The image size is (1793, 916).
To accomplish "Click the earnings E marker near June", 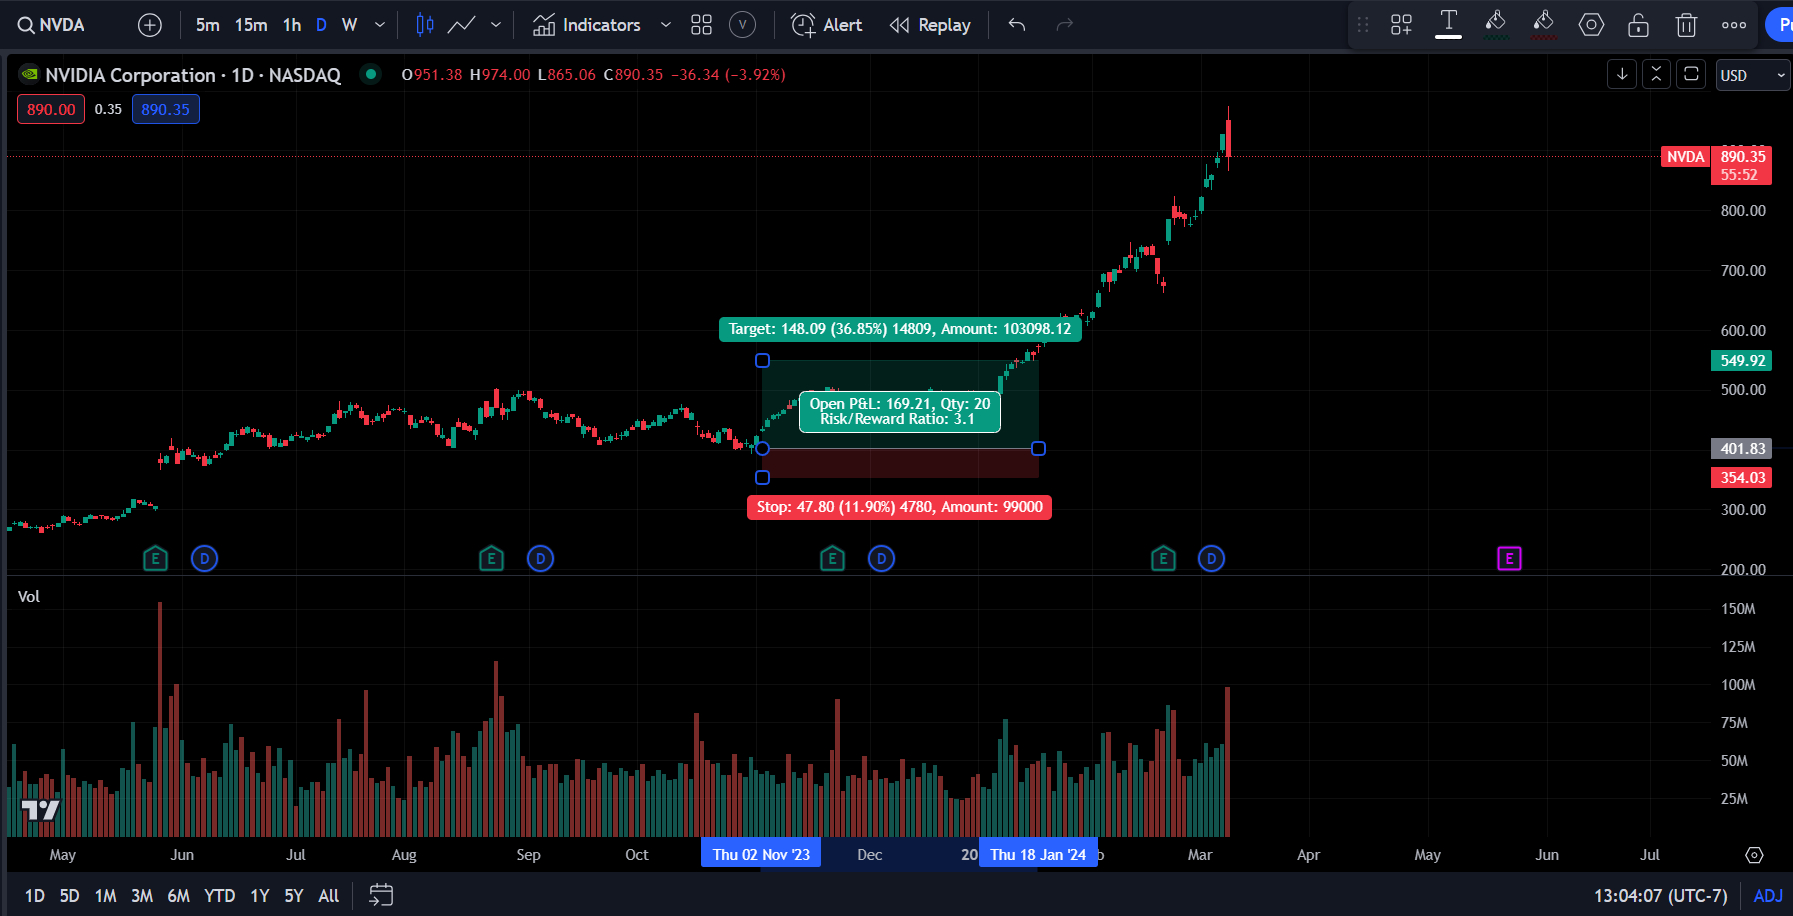I will pos(155,558).
